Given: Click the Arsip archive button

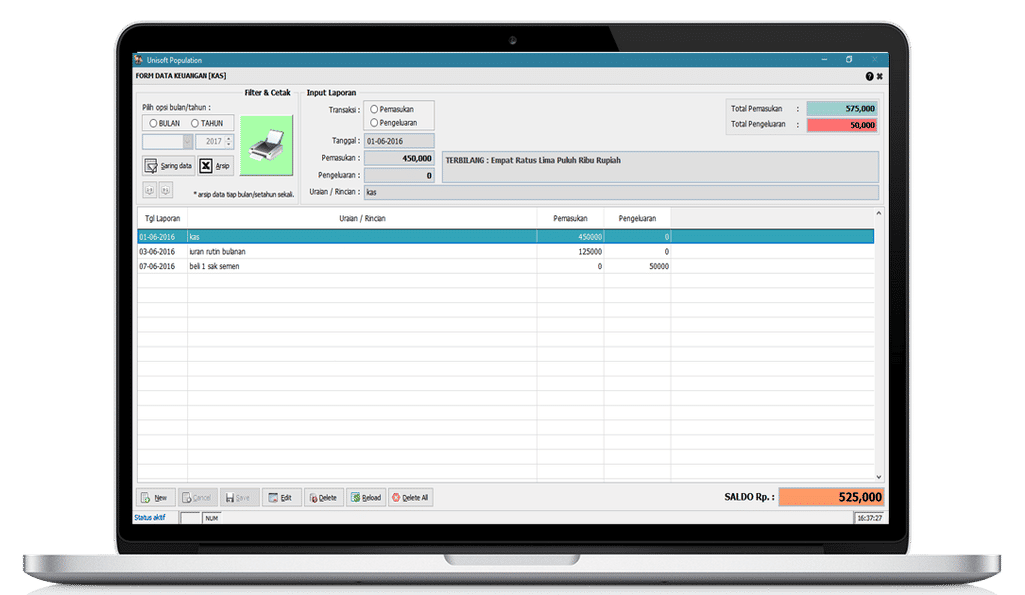Looking at the screenshot, I should pyautogui.click(x=216, y=166).
